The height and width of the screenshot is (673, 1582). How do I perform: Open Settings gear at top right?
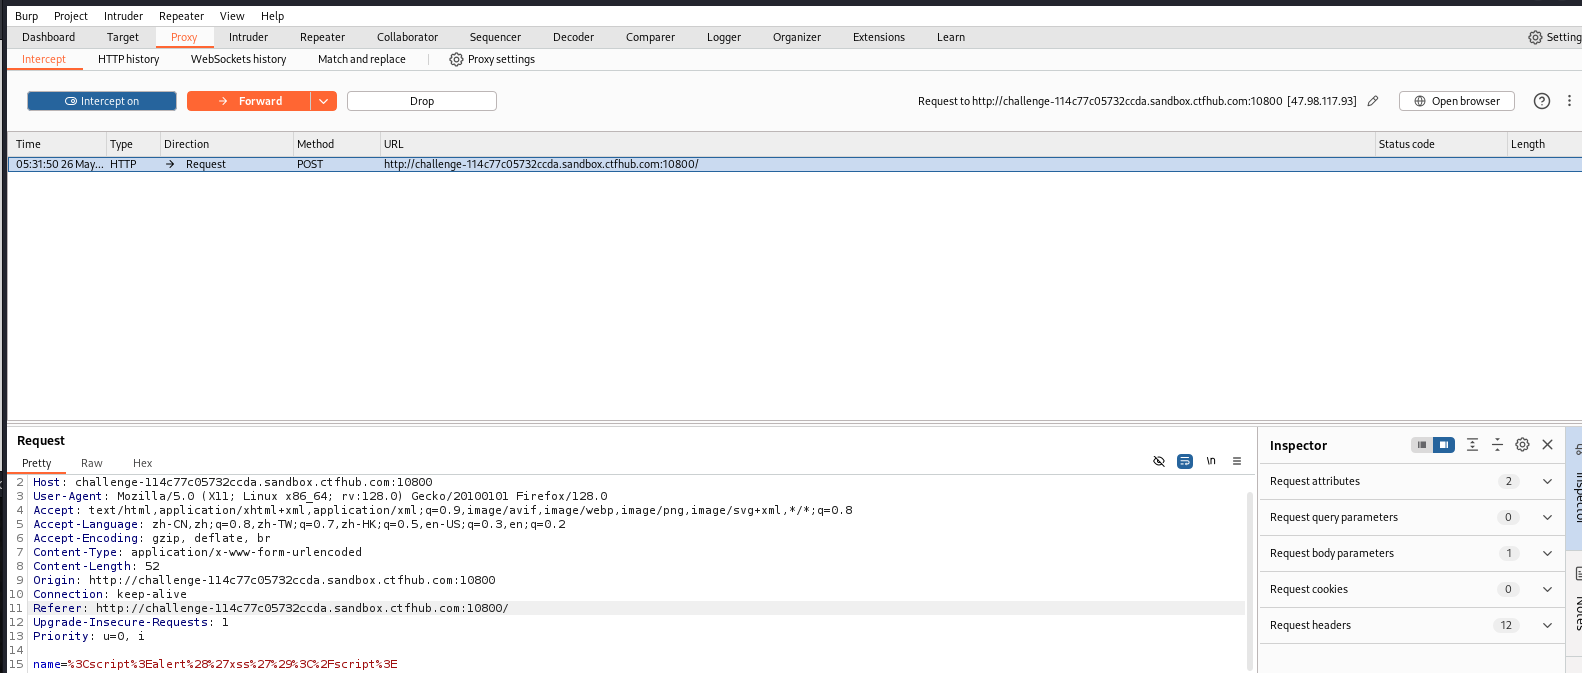1554,37
